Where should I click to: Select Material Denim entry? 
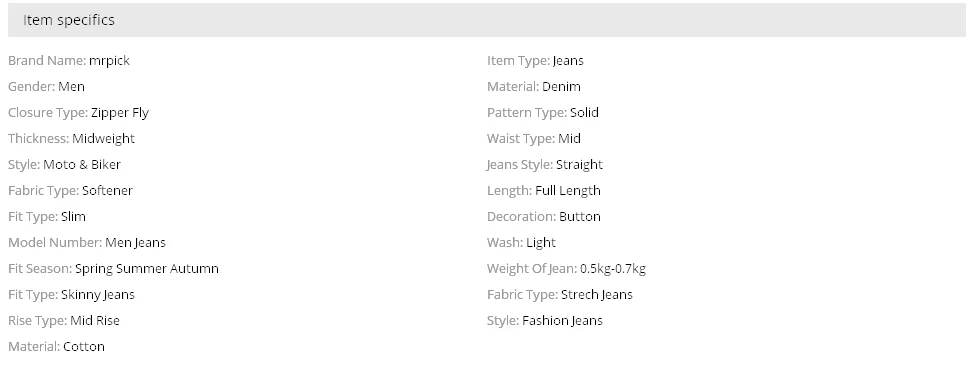click(x=534, y=87)
